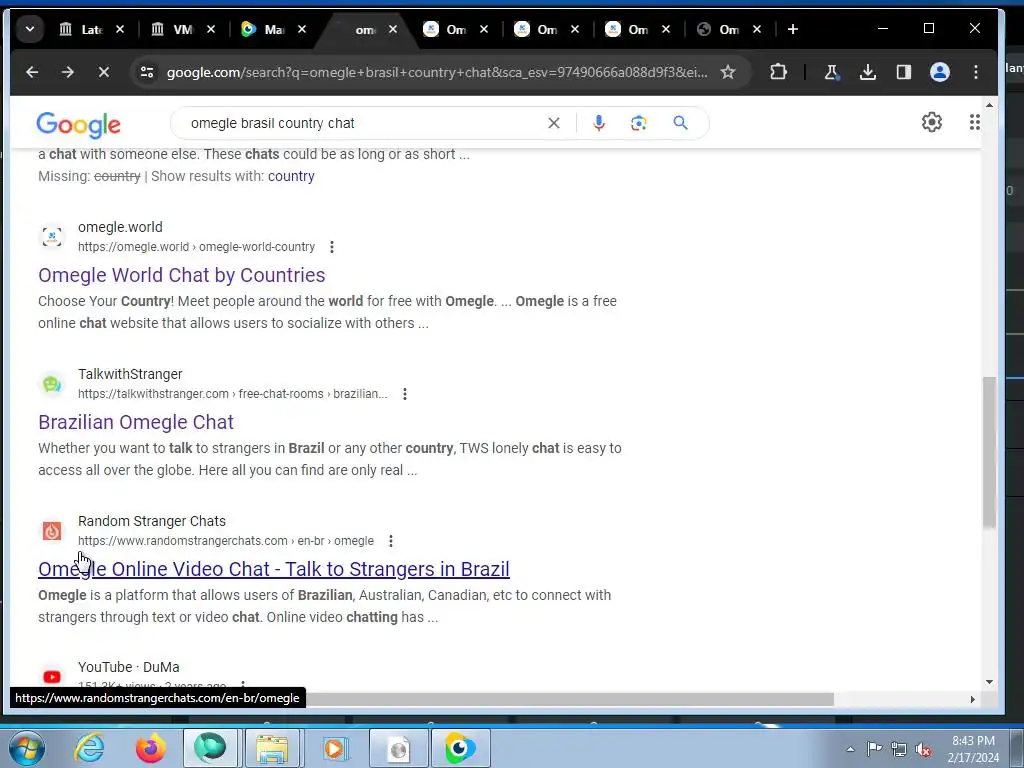1024x768 pixels.
Task: Show results with 'country' link
Action: coord(291,176)
